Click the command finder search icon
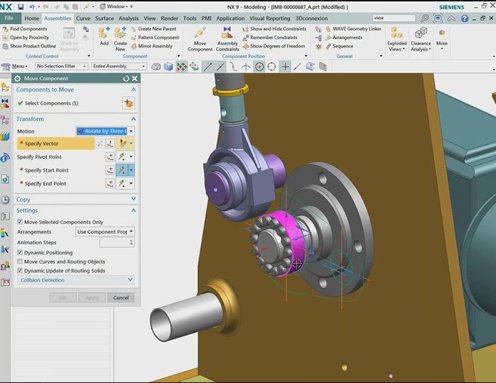This screenshot has width=496, height=383. [424, 18]
